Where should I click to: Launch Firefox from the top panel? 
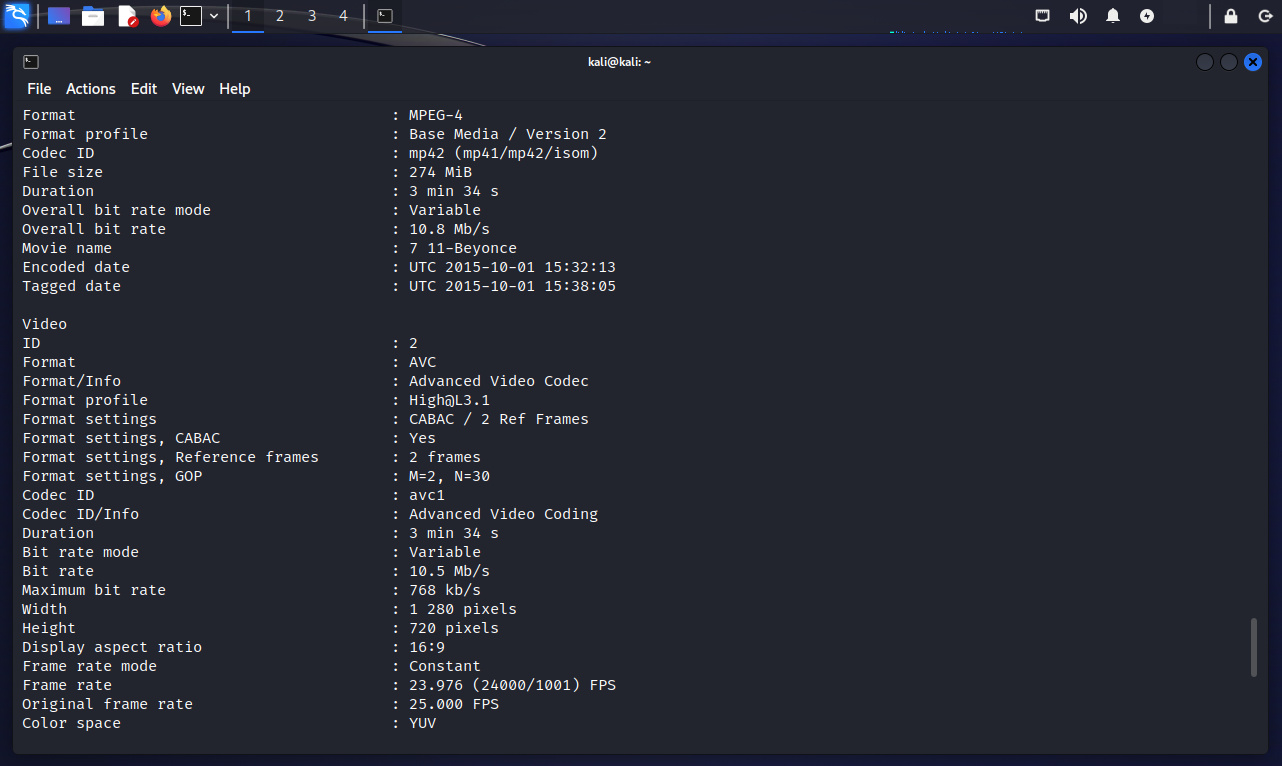(160, 16)
